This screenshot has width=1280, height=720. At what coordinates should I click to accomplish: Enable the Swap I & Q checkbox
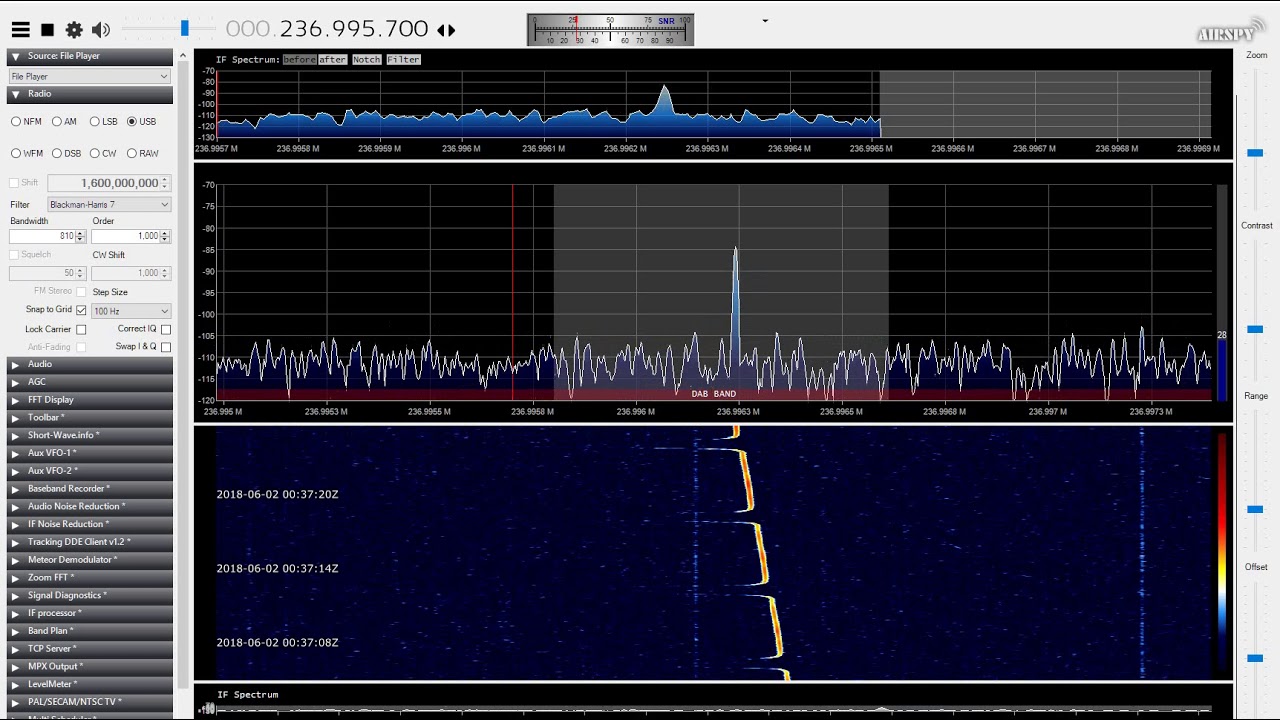point(166,347)
